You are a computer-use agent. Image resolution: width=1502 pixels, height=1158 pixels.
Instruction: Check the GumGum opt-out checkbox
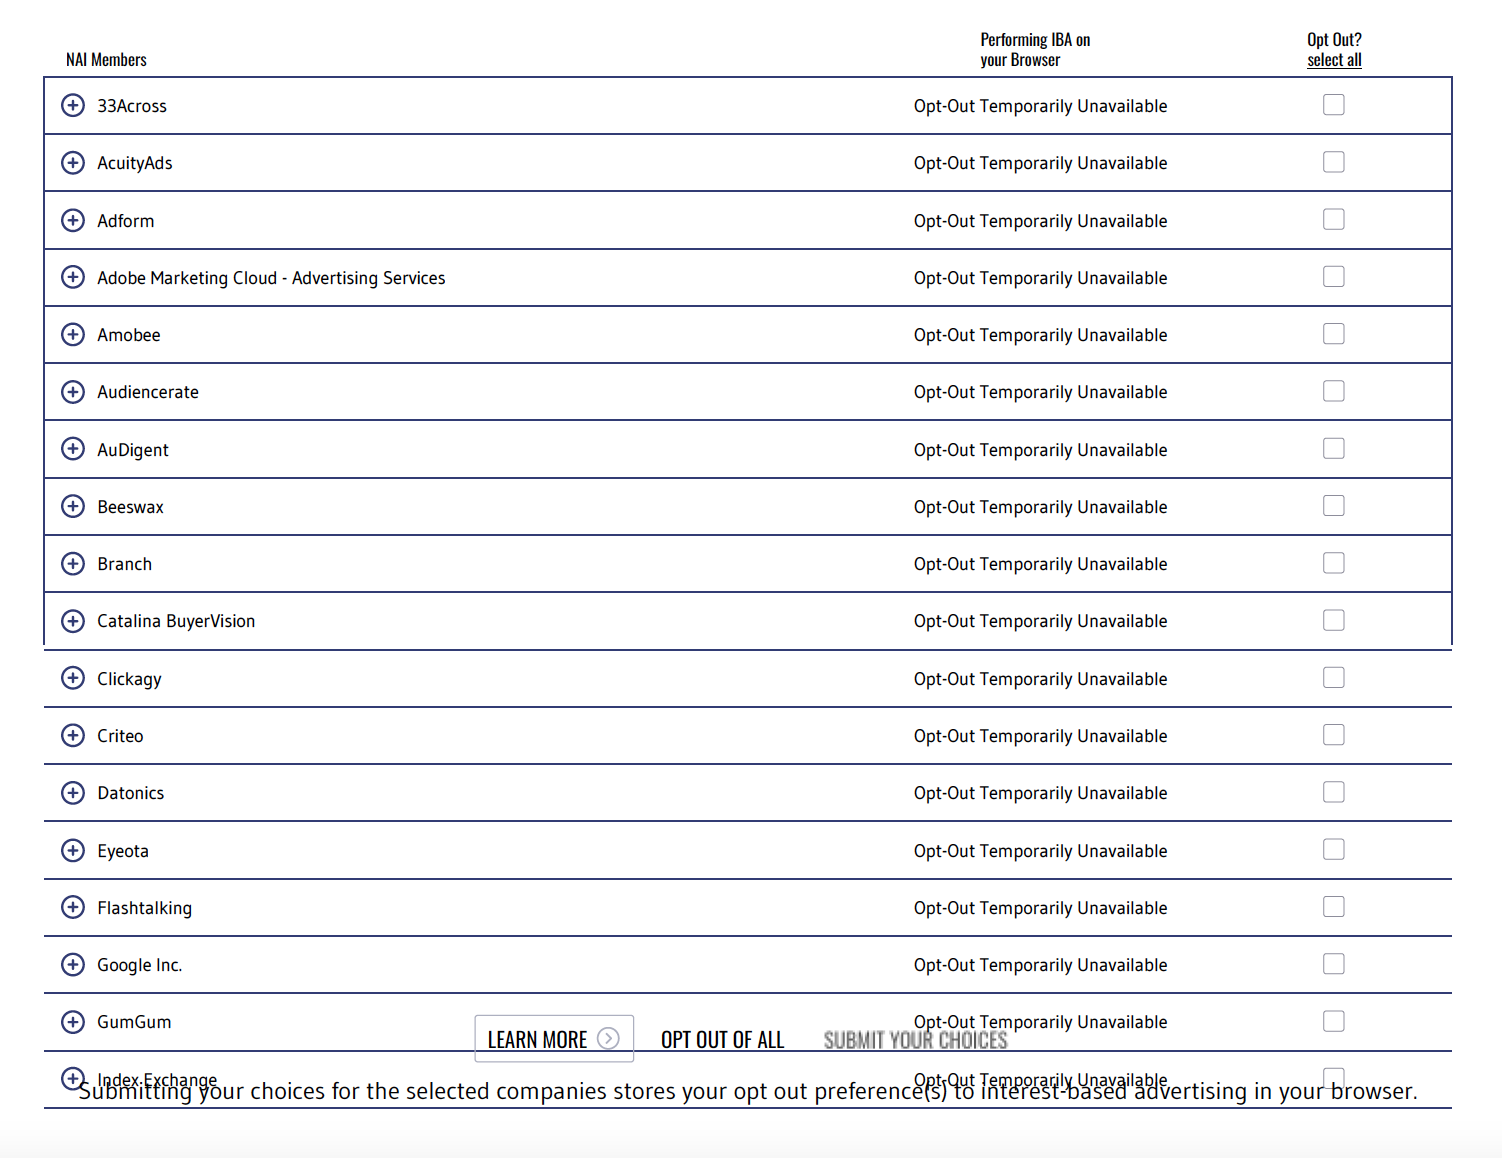[1334, 1021]
